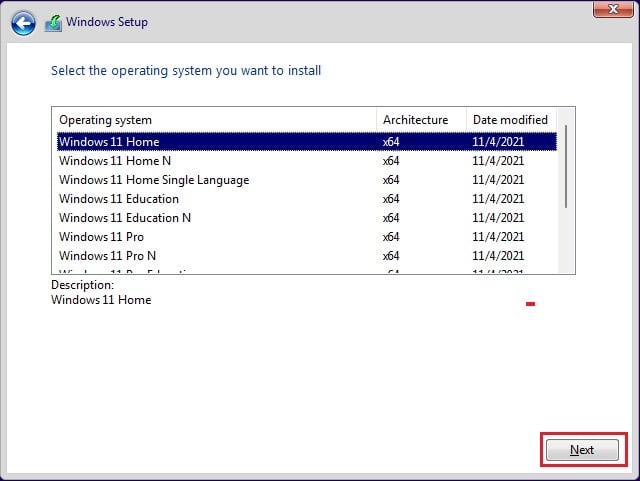The image size is (640, 481).
Task: Click 11/4/2021 in Education N row
Action: [498, 218]
